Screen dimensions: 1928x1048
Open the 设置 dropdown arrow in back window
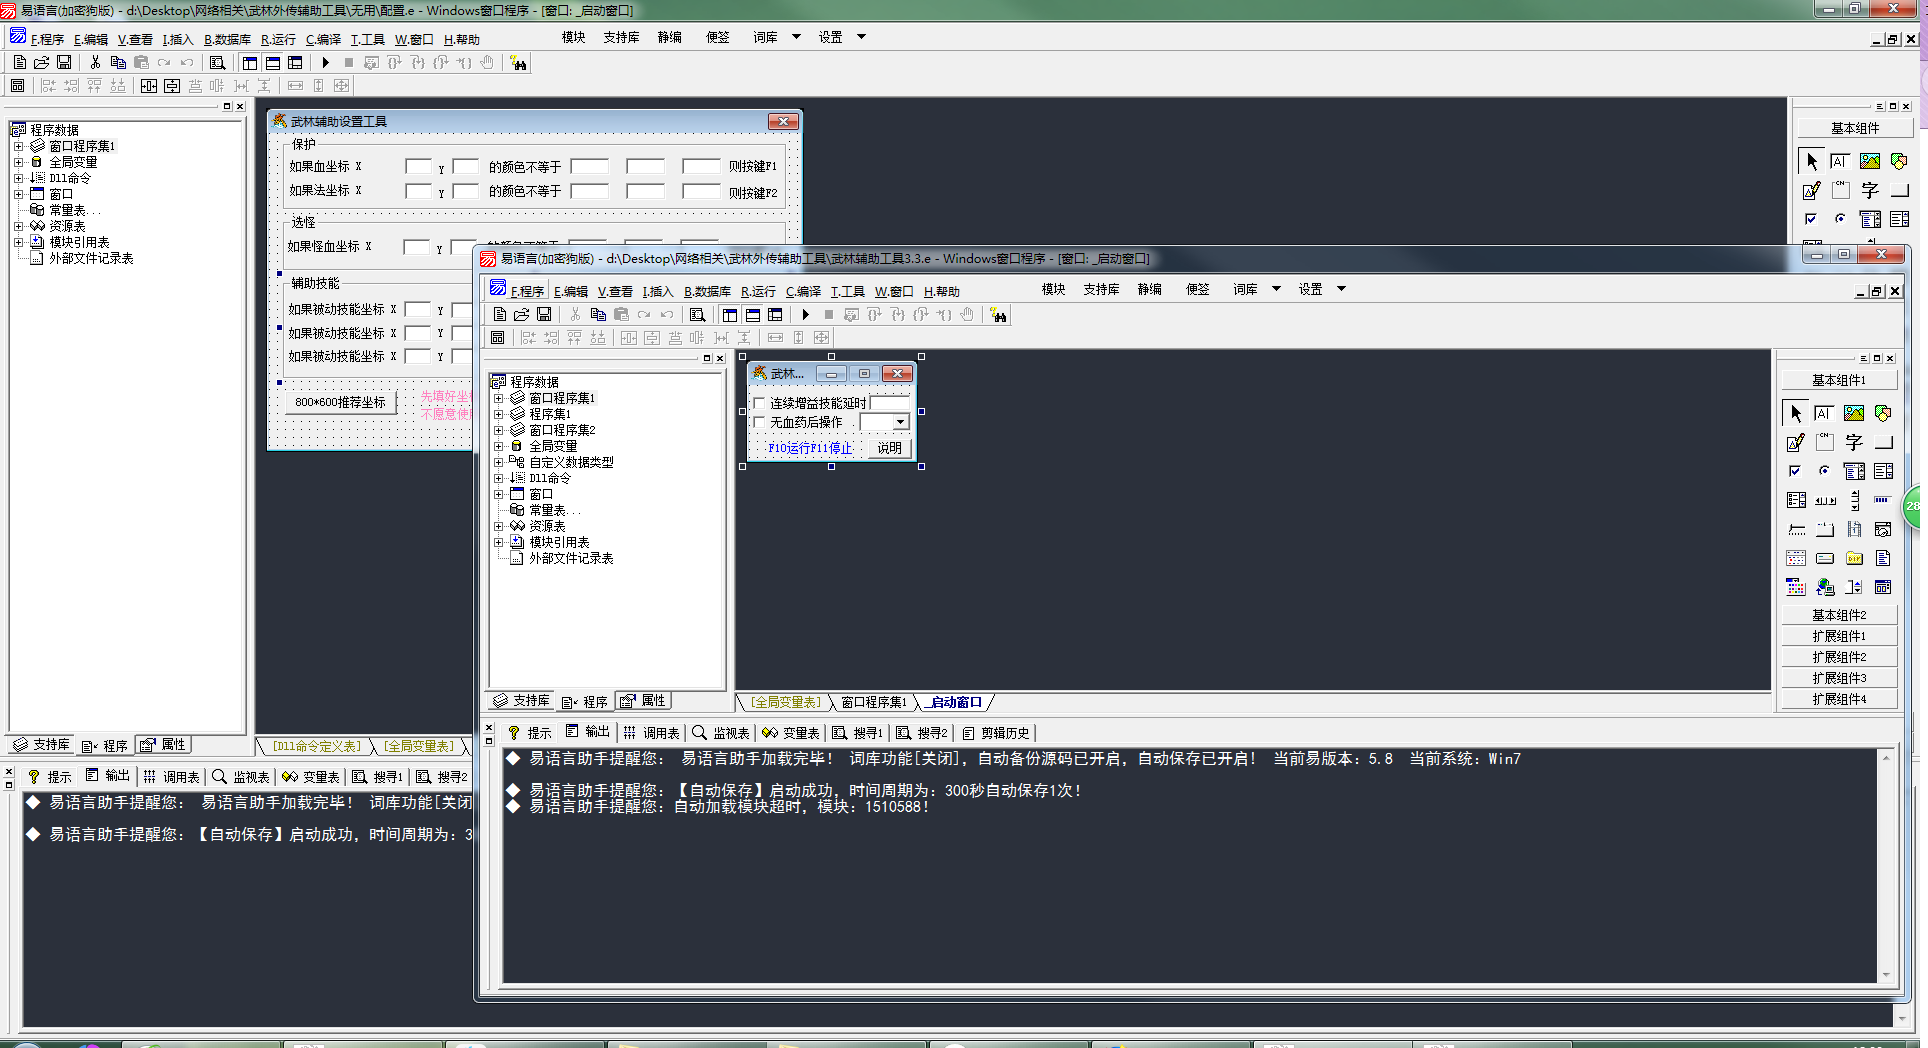pyautogui.click(x=861, y=37)
